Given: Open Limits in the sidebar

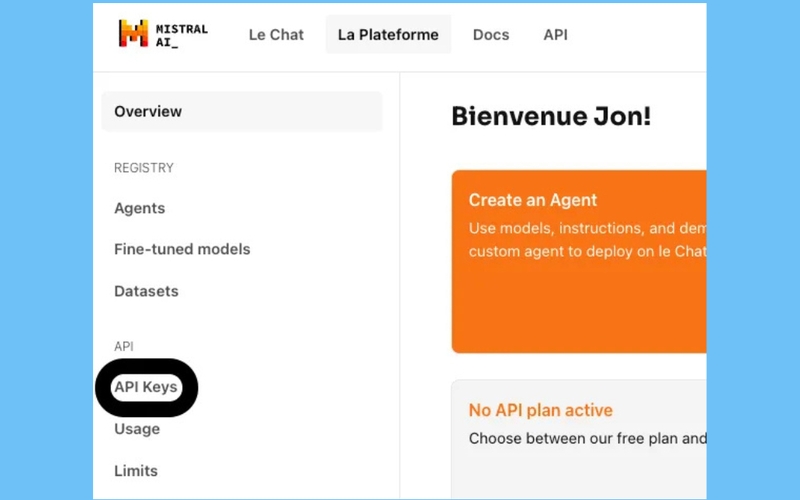Looking at the screenshot, I should (136, 470).
